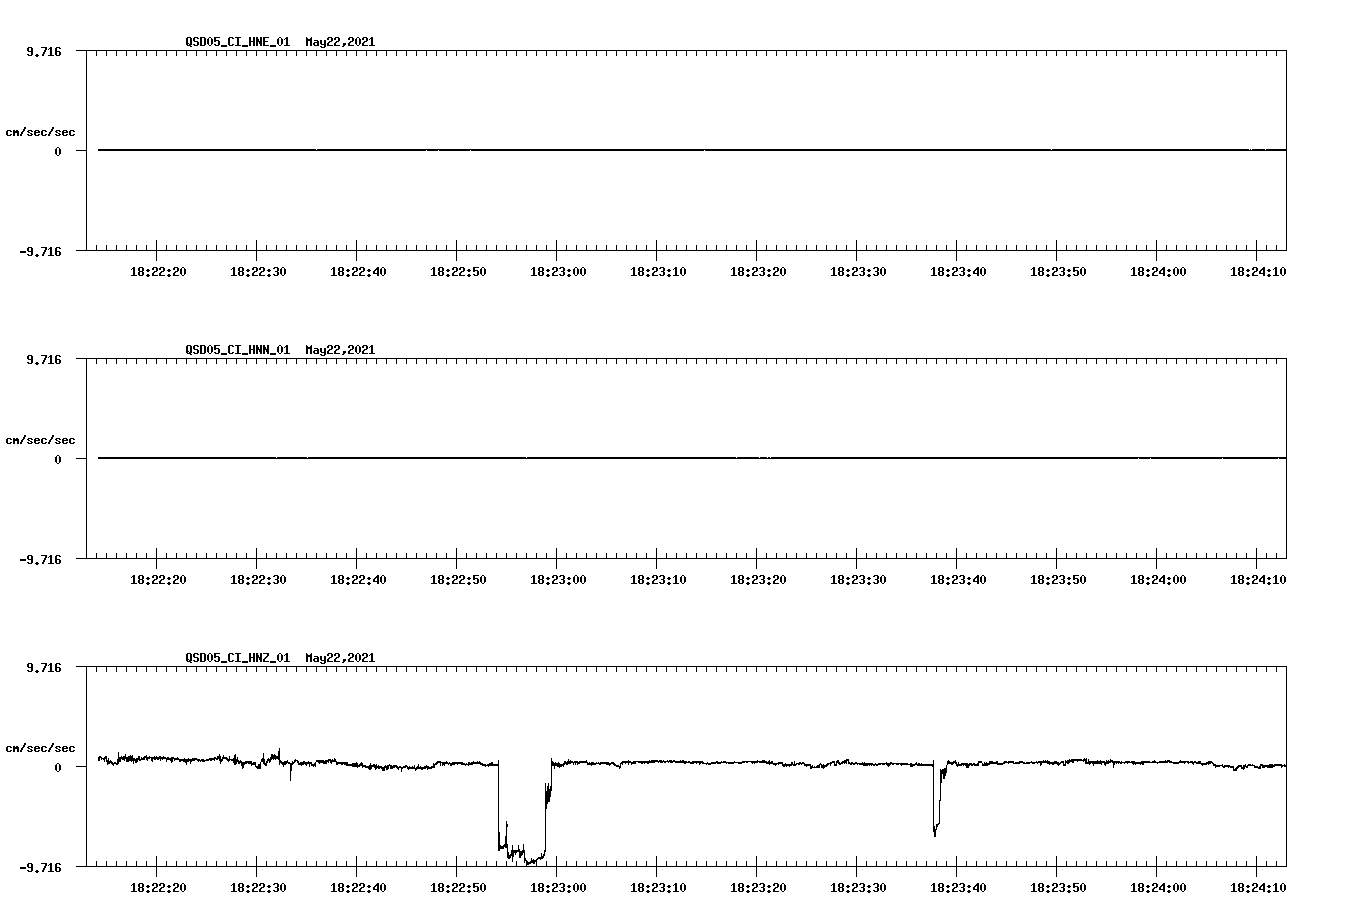Image resolution: width=1358 pixels, height=924 pixels.
Task: Click the -9.716 lower scale value on the HNZ plot
Action: (41, 866)
